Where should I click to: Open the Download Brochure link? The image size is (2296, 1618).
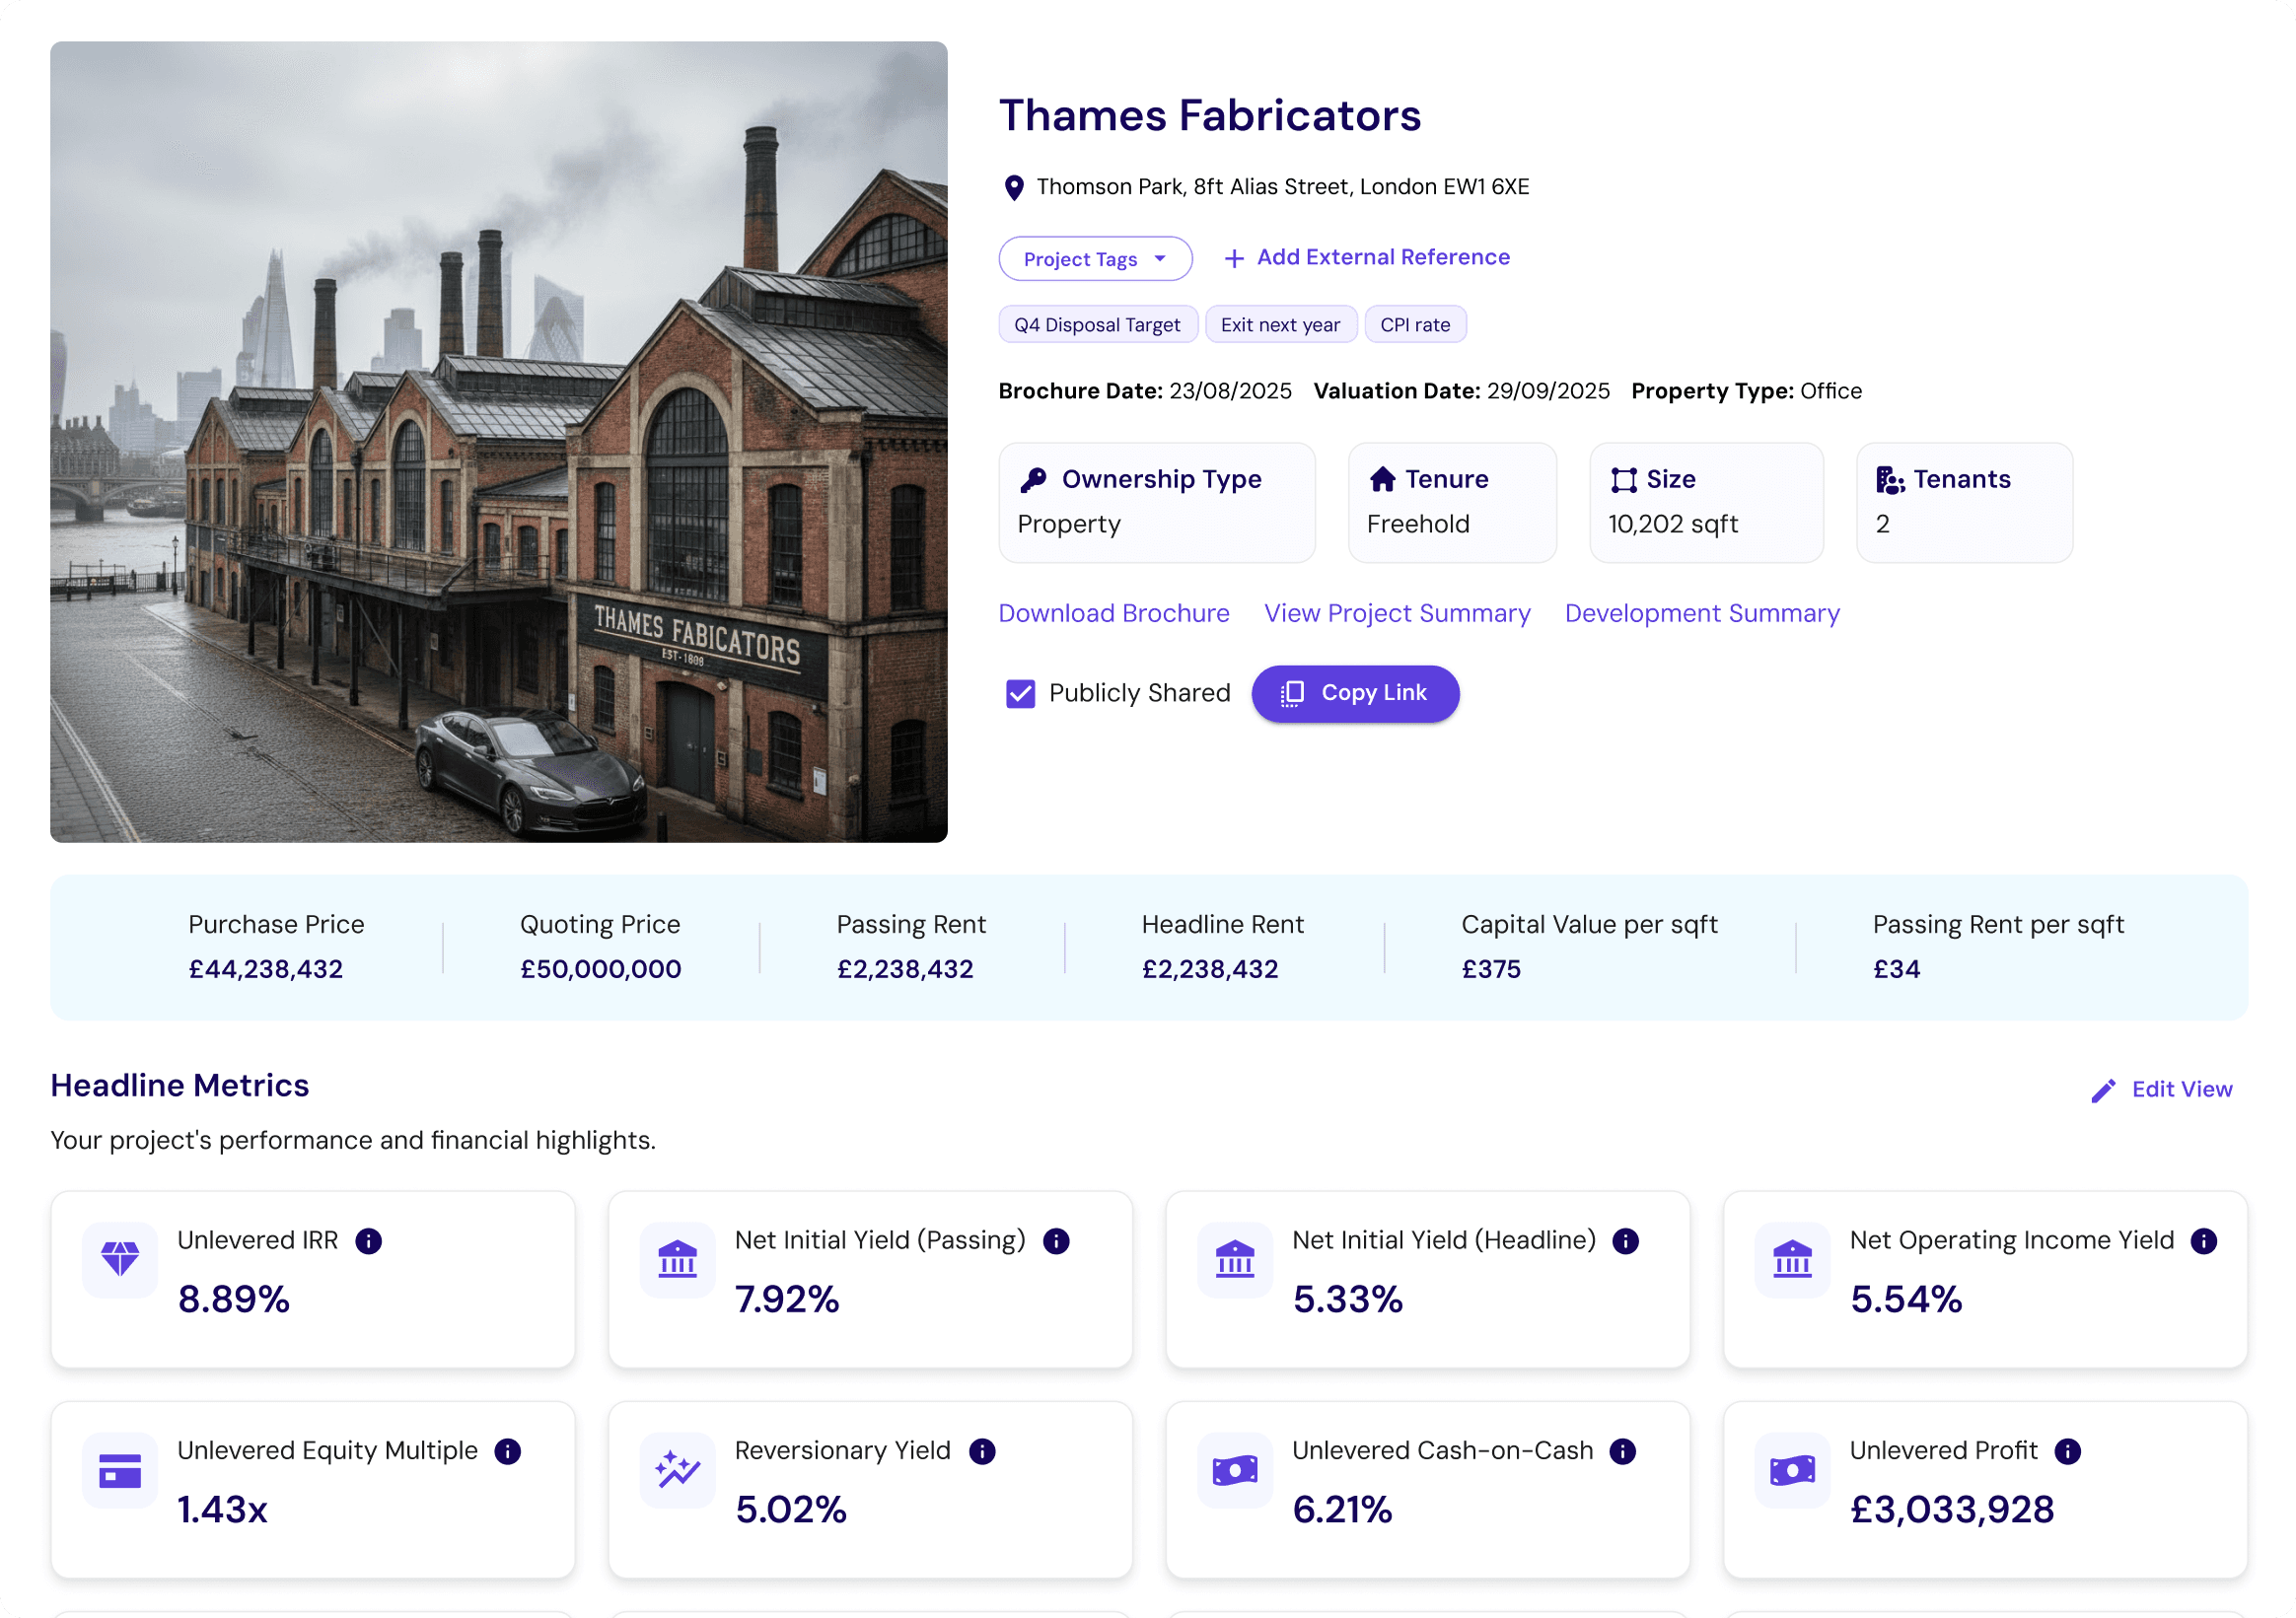click(1114, 613)
